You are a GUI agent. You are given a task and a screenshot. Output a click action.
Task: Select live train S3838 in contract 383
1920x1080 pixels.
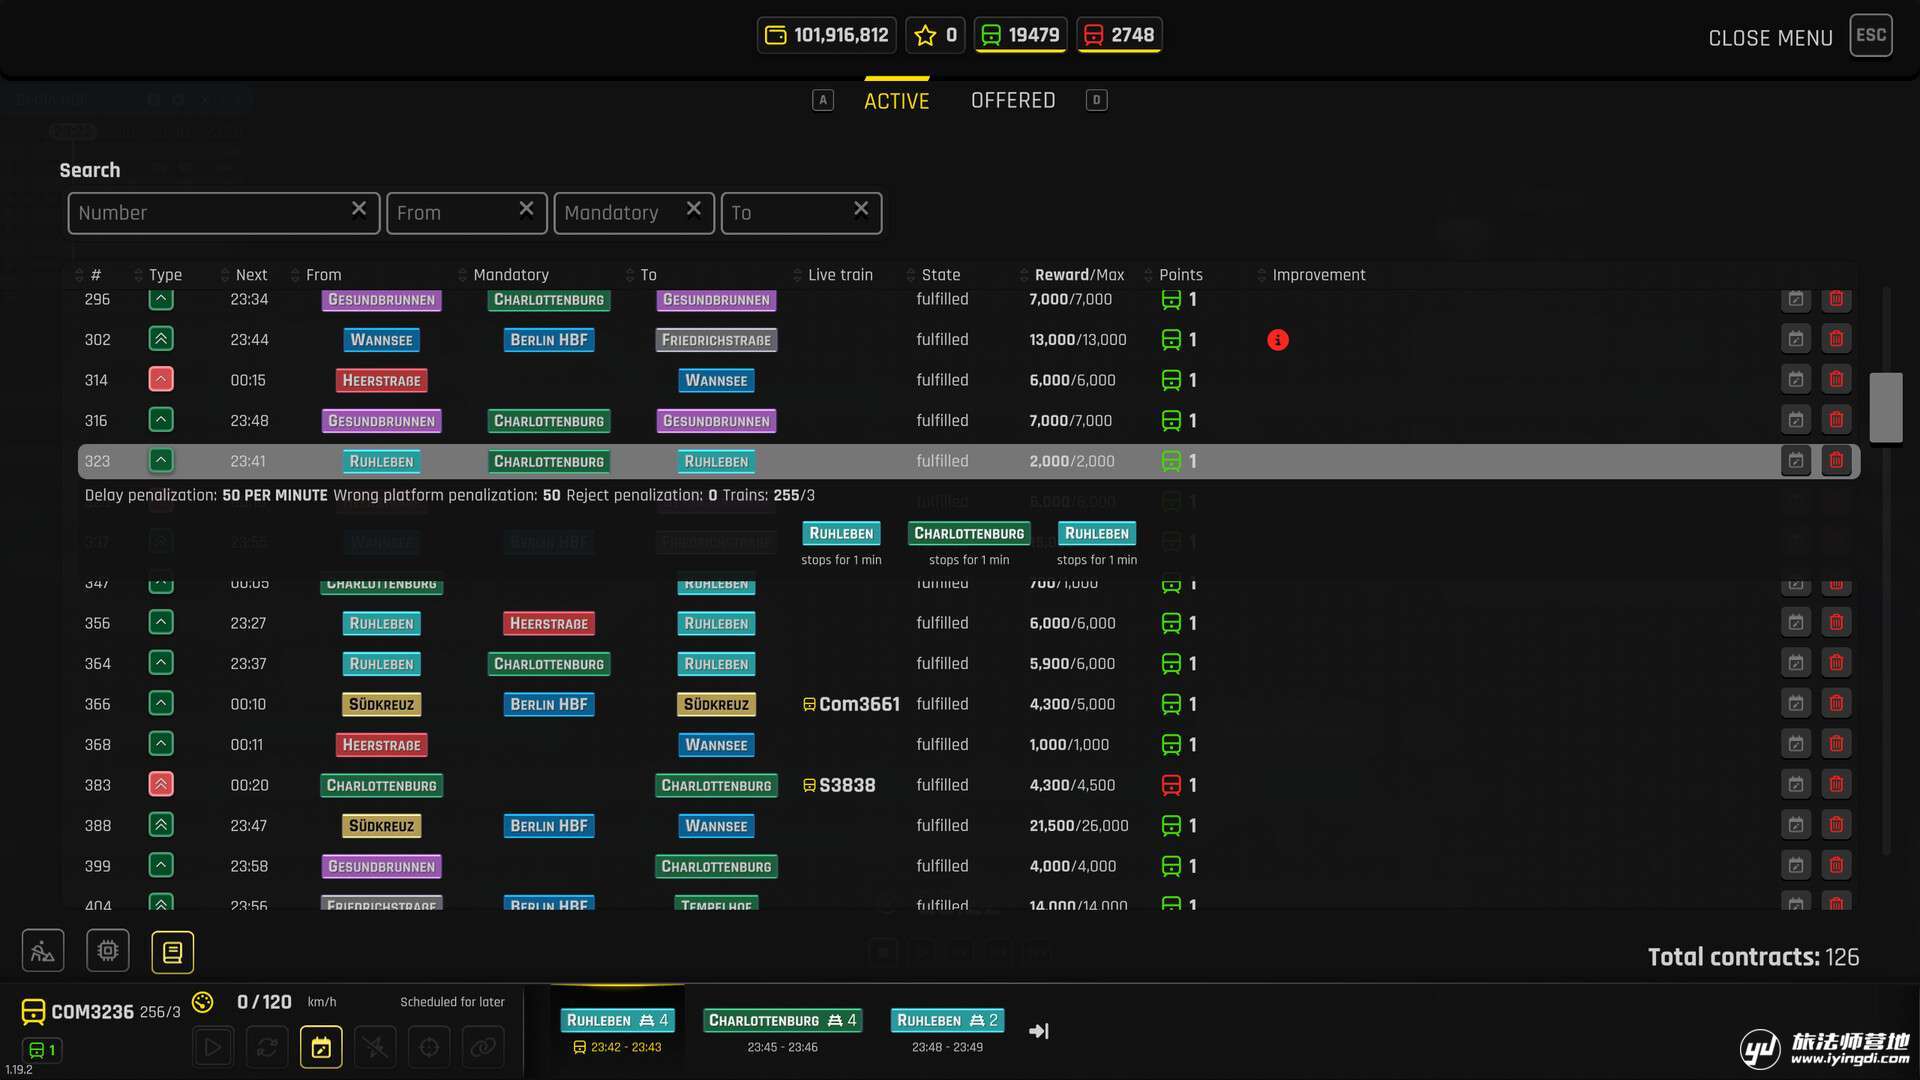[x=839, y=785]
